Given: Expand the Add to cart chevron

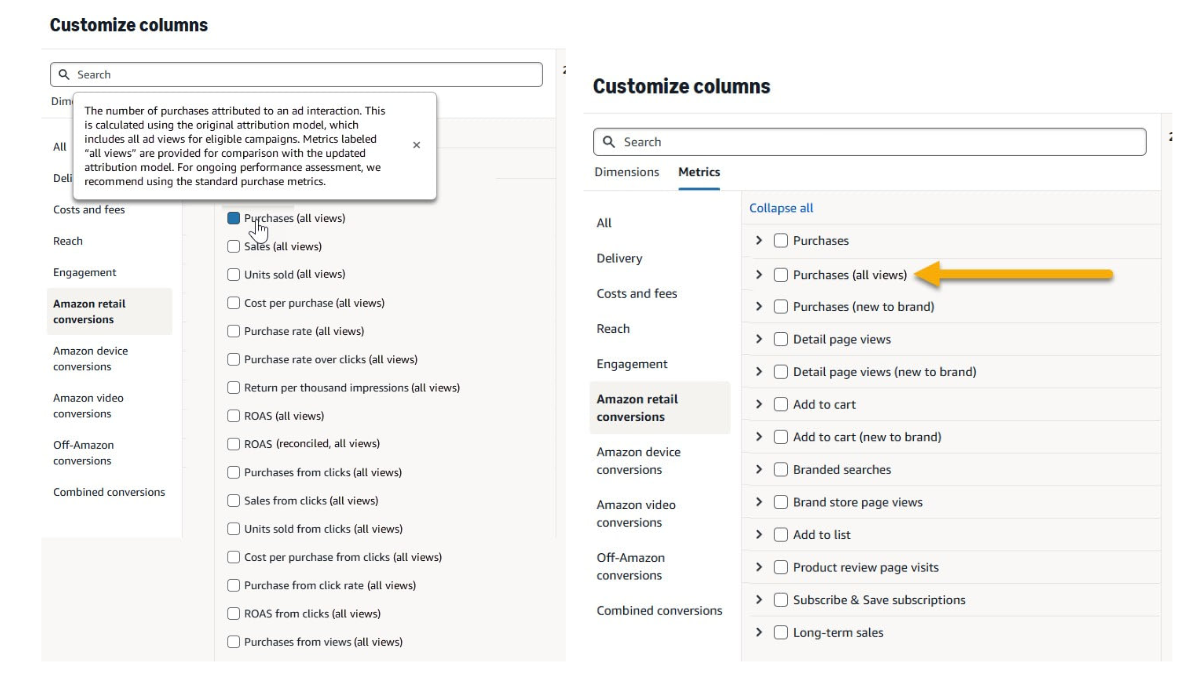Looking at the screenshot, I should (x=759, y=404).
